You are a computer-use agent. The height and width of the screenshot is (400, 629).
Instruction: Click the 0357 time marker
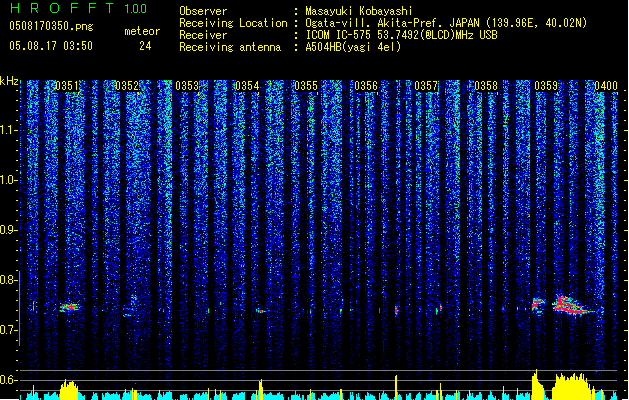click(x=426, y=86)
